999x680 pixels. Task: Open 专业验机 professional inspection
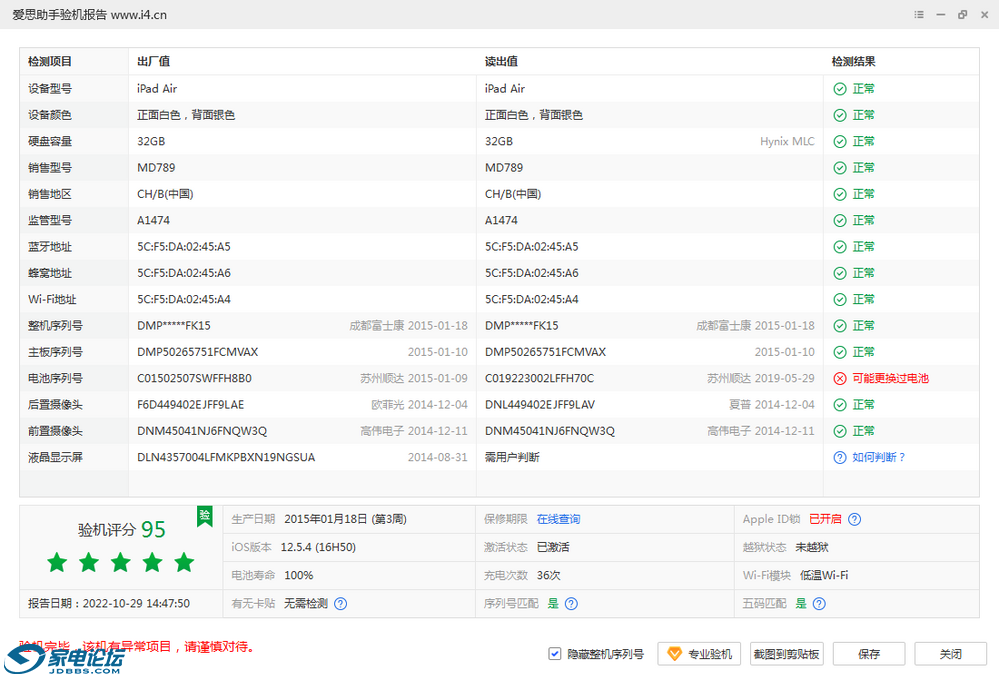tap(699, 654)
